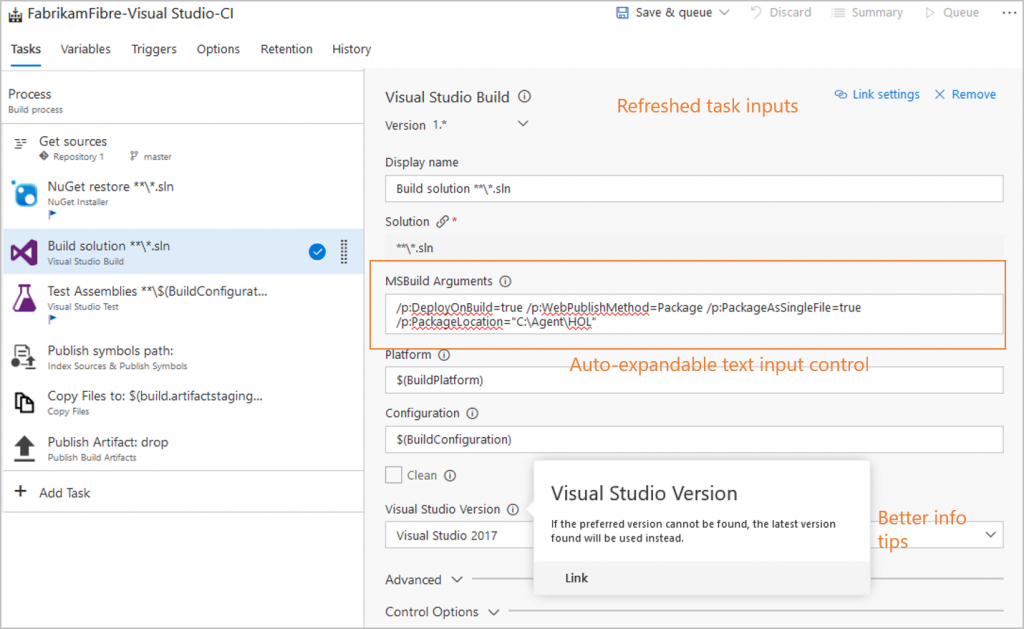Click the master branch icon
1024x629 pixels.
(133, 156)
